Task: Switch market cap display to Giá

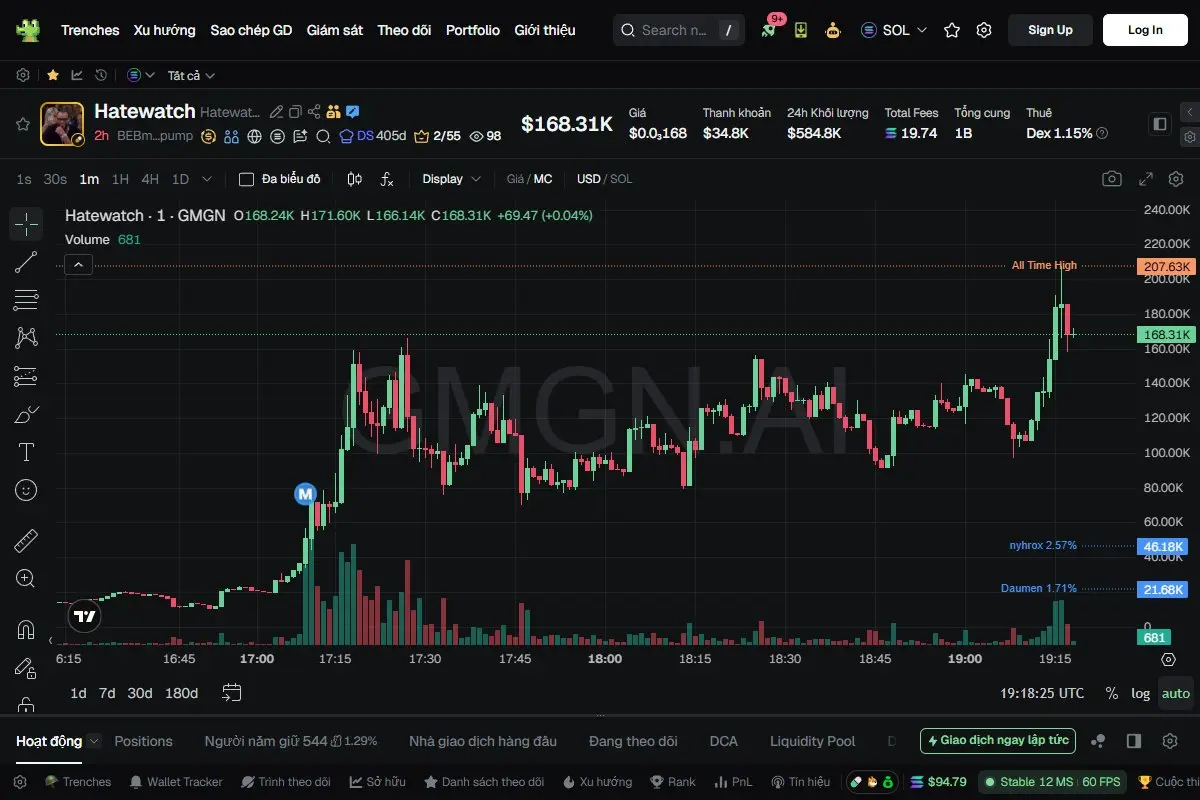Action: [x=516, y=179]
